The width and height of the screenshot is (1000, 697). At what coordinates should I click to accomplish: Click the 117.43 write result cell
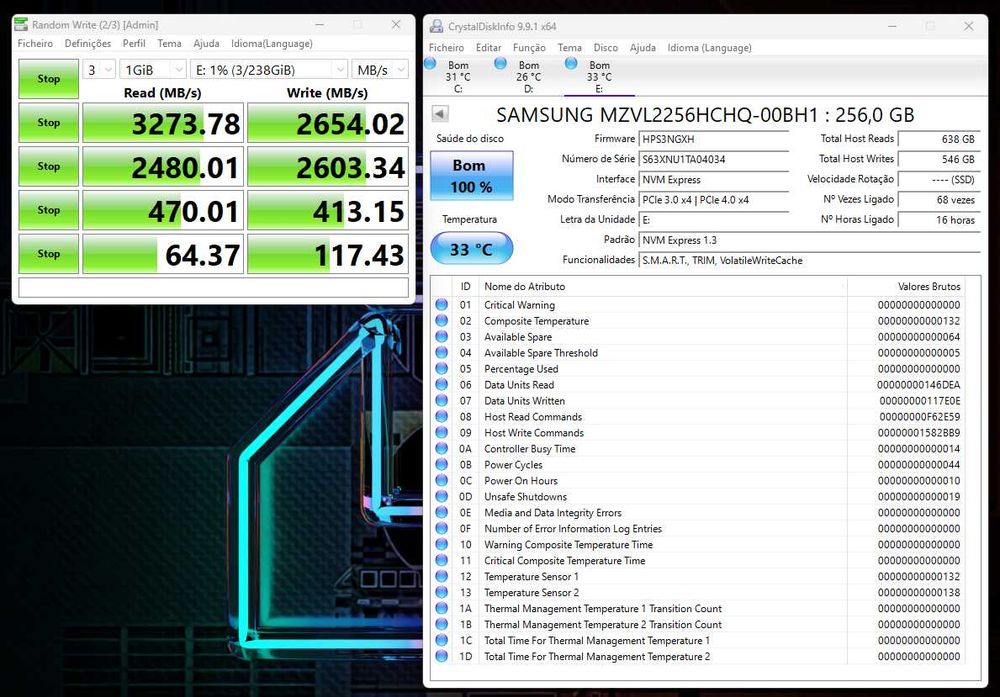pos(328,254)
